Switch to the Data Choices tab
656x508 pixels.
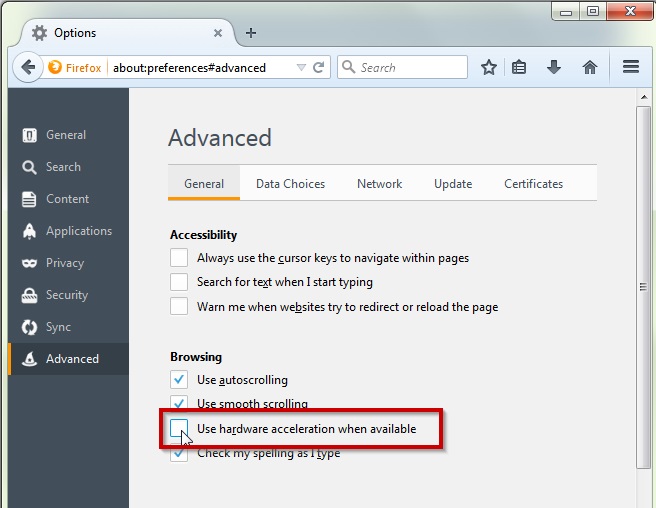click(x=290, y=184)
